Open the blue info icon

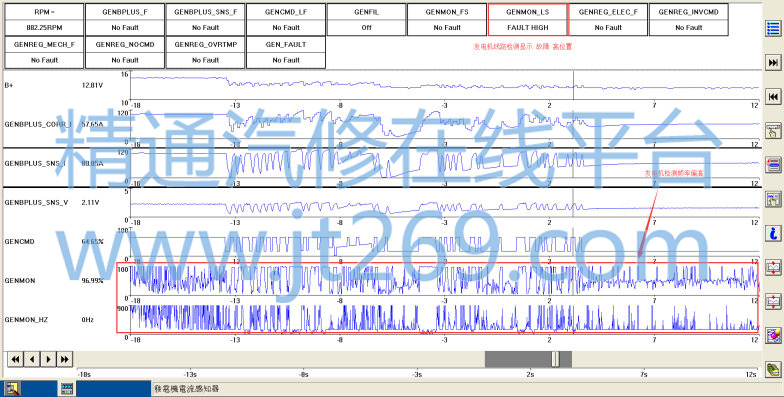tap(773, 233)
